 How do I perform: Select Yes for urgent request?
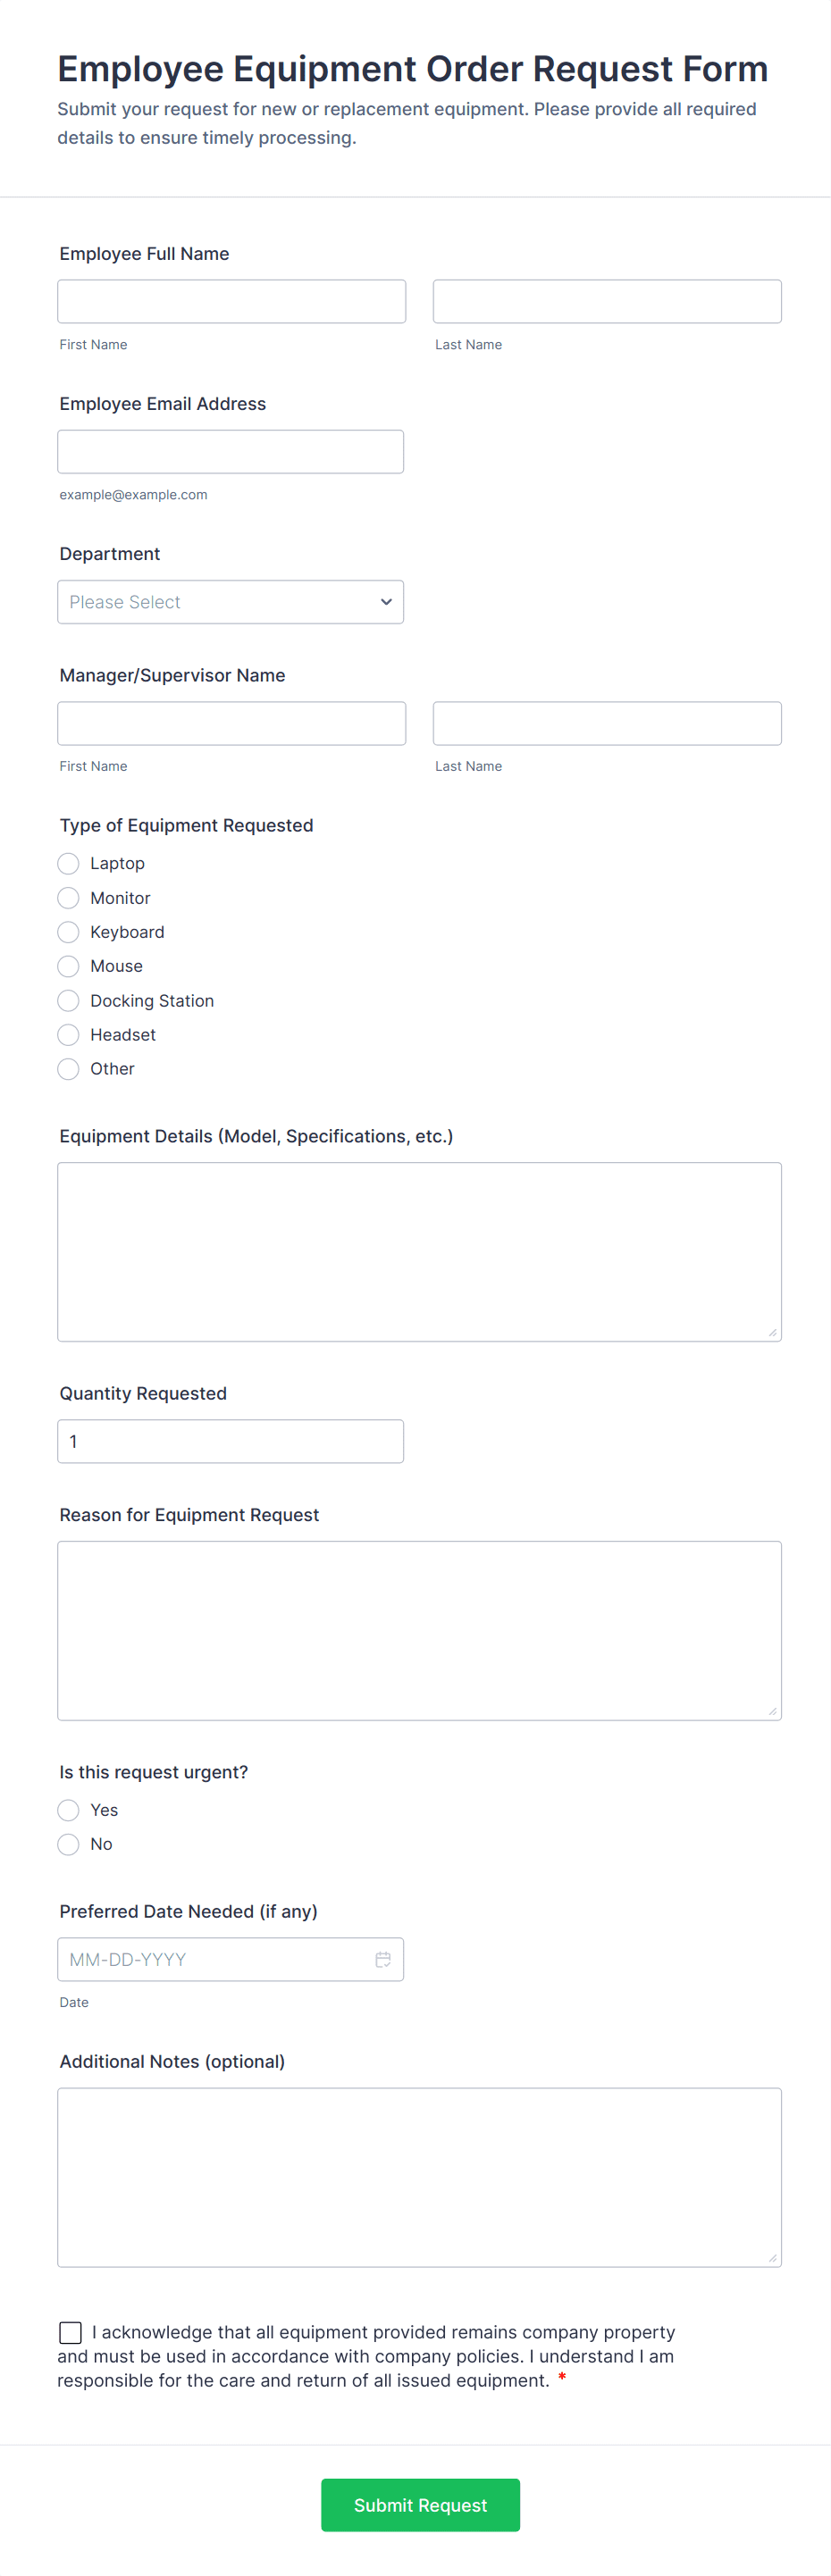(x=68, y=1809)
